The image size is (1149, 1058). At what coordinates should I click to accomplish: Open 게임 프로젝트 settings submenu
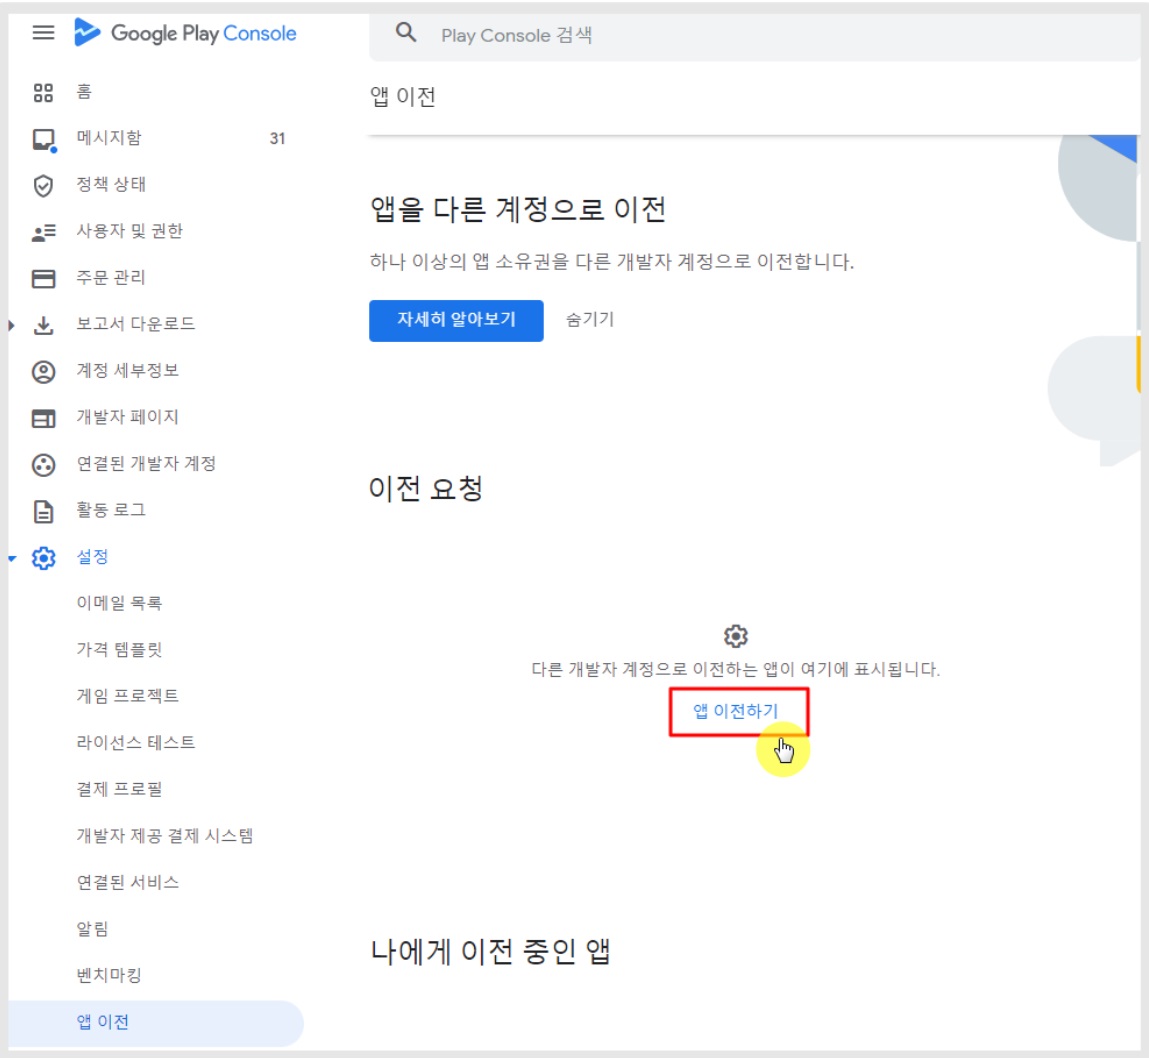coord(128,695)
